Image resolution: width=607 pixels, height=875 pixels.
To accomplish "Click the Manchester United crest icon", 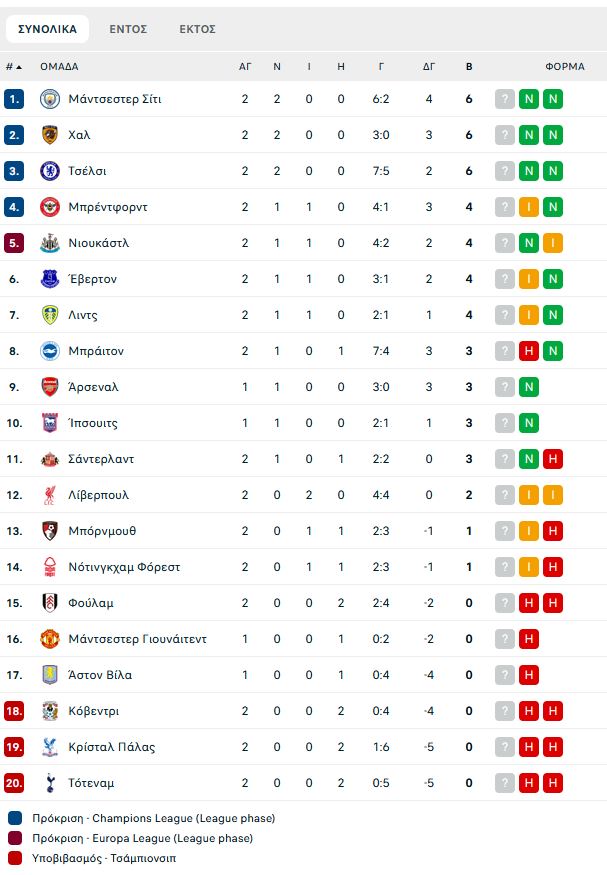I will [x=50, y=639].
